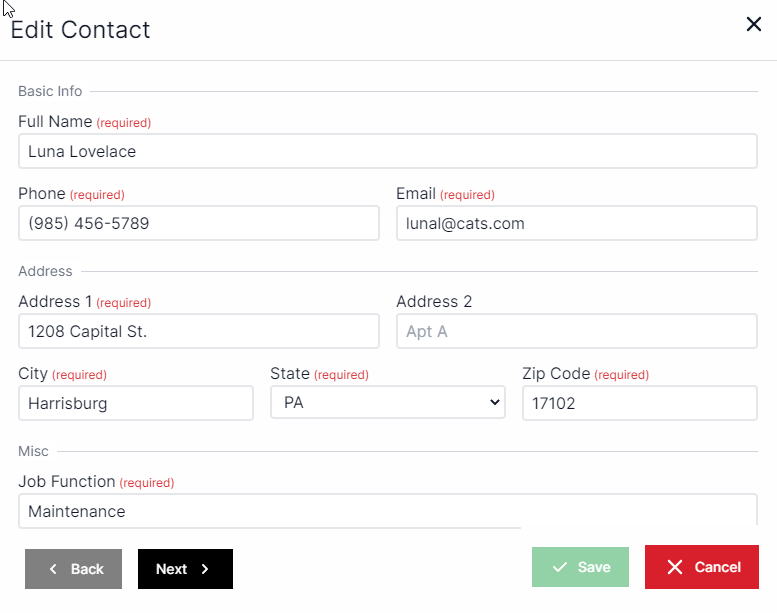Viewport: 777px width, 613px height.
Task: Open the State dropdown showing PA
Action: (x=388, y=403)
